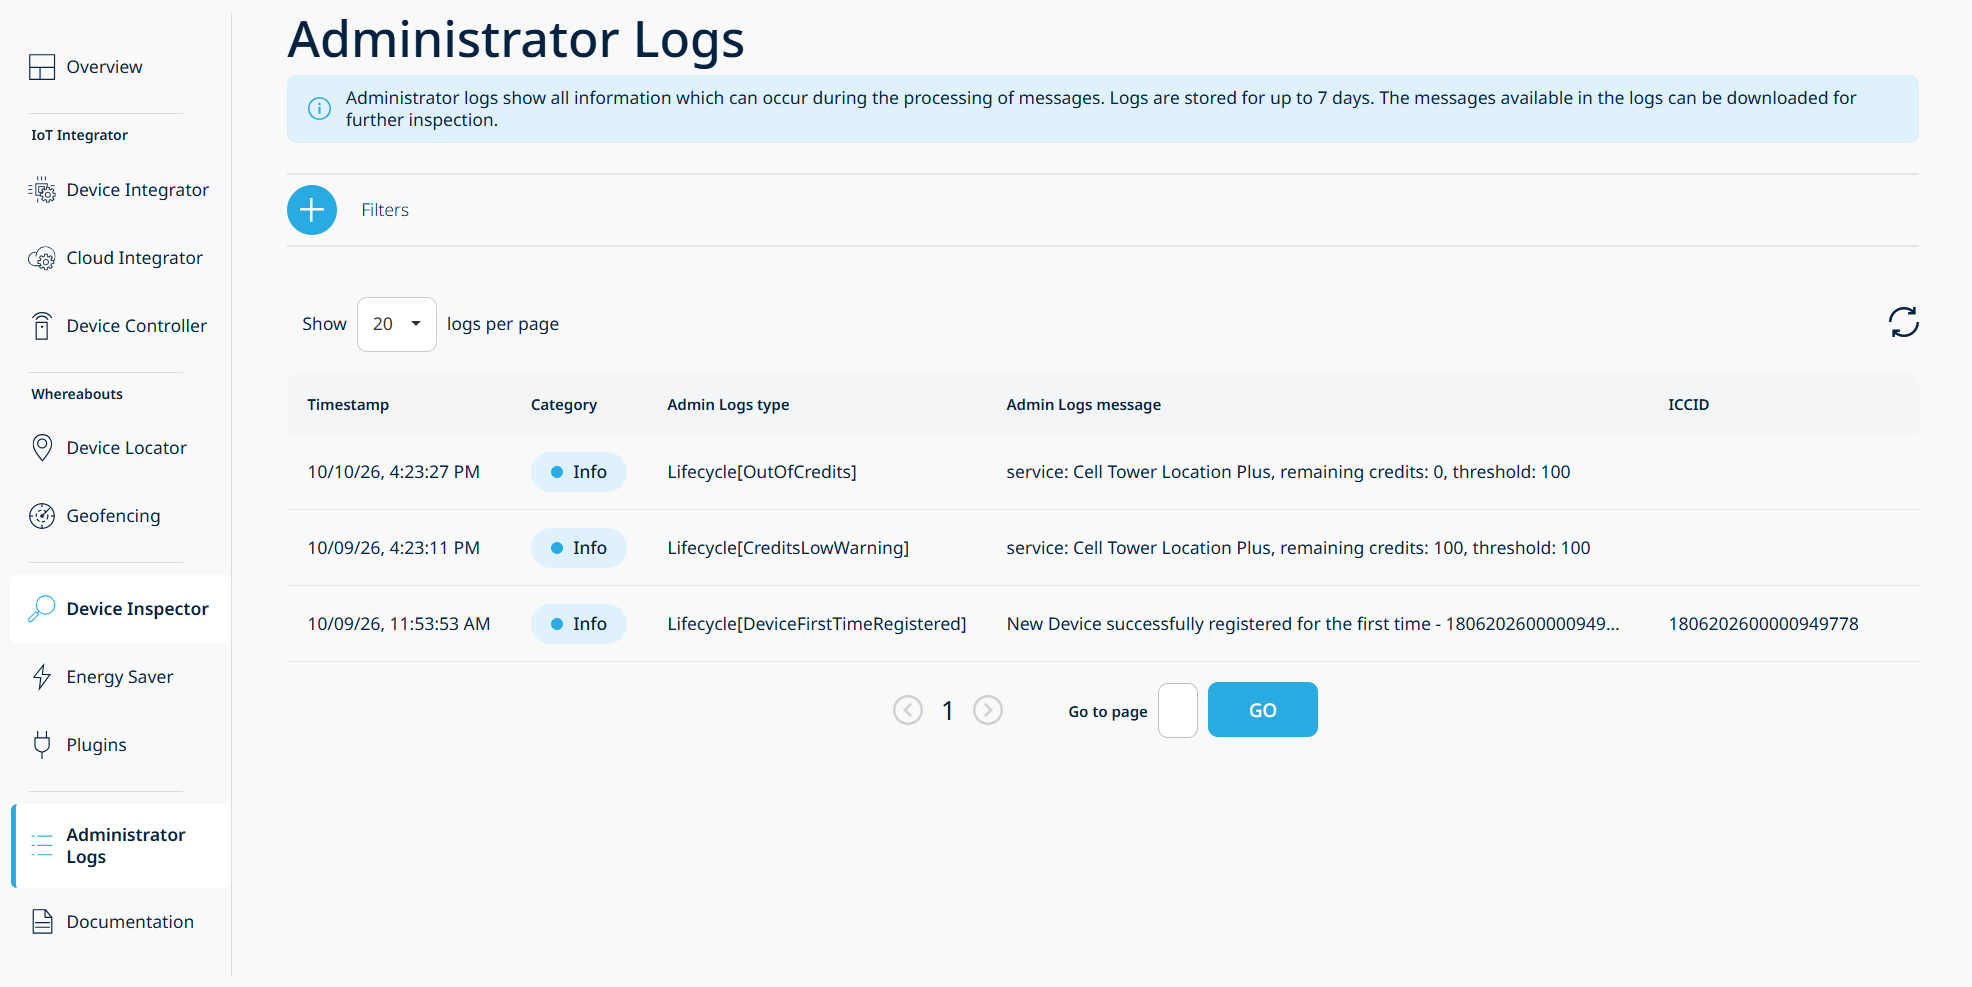Viewport: 1972px width, 987px height.
Task: Open Energy Saver menu item
Action: 120,677
